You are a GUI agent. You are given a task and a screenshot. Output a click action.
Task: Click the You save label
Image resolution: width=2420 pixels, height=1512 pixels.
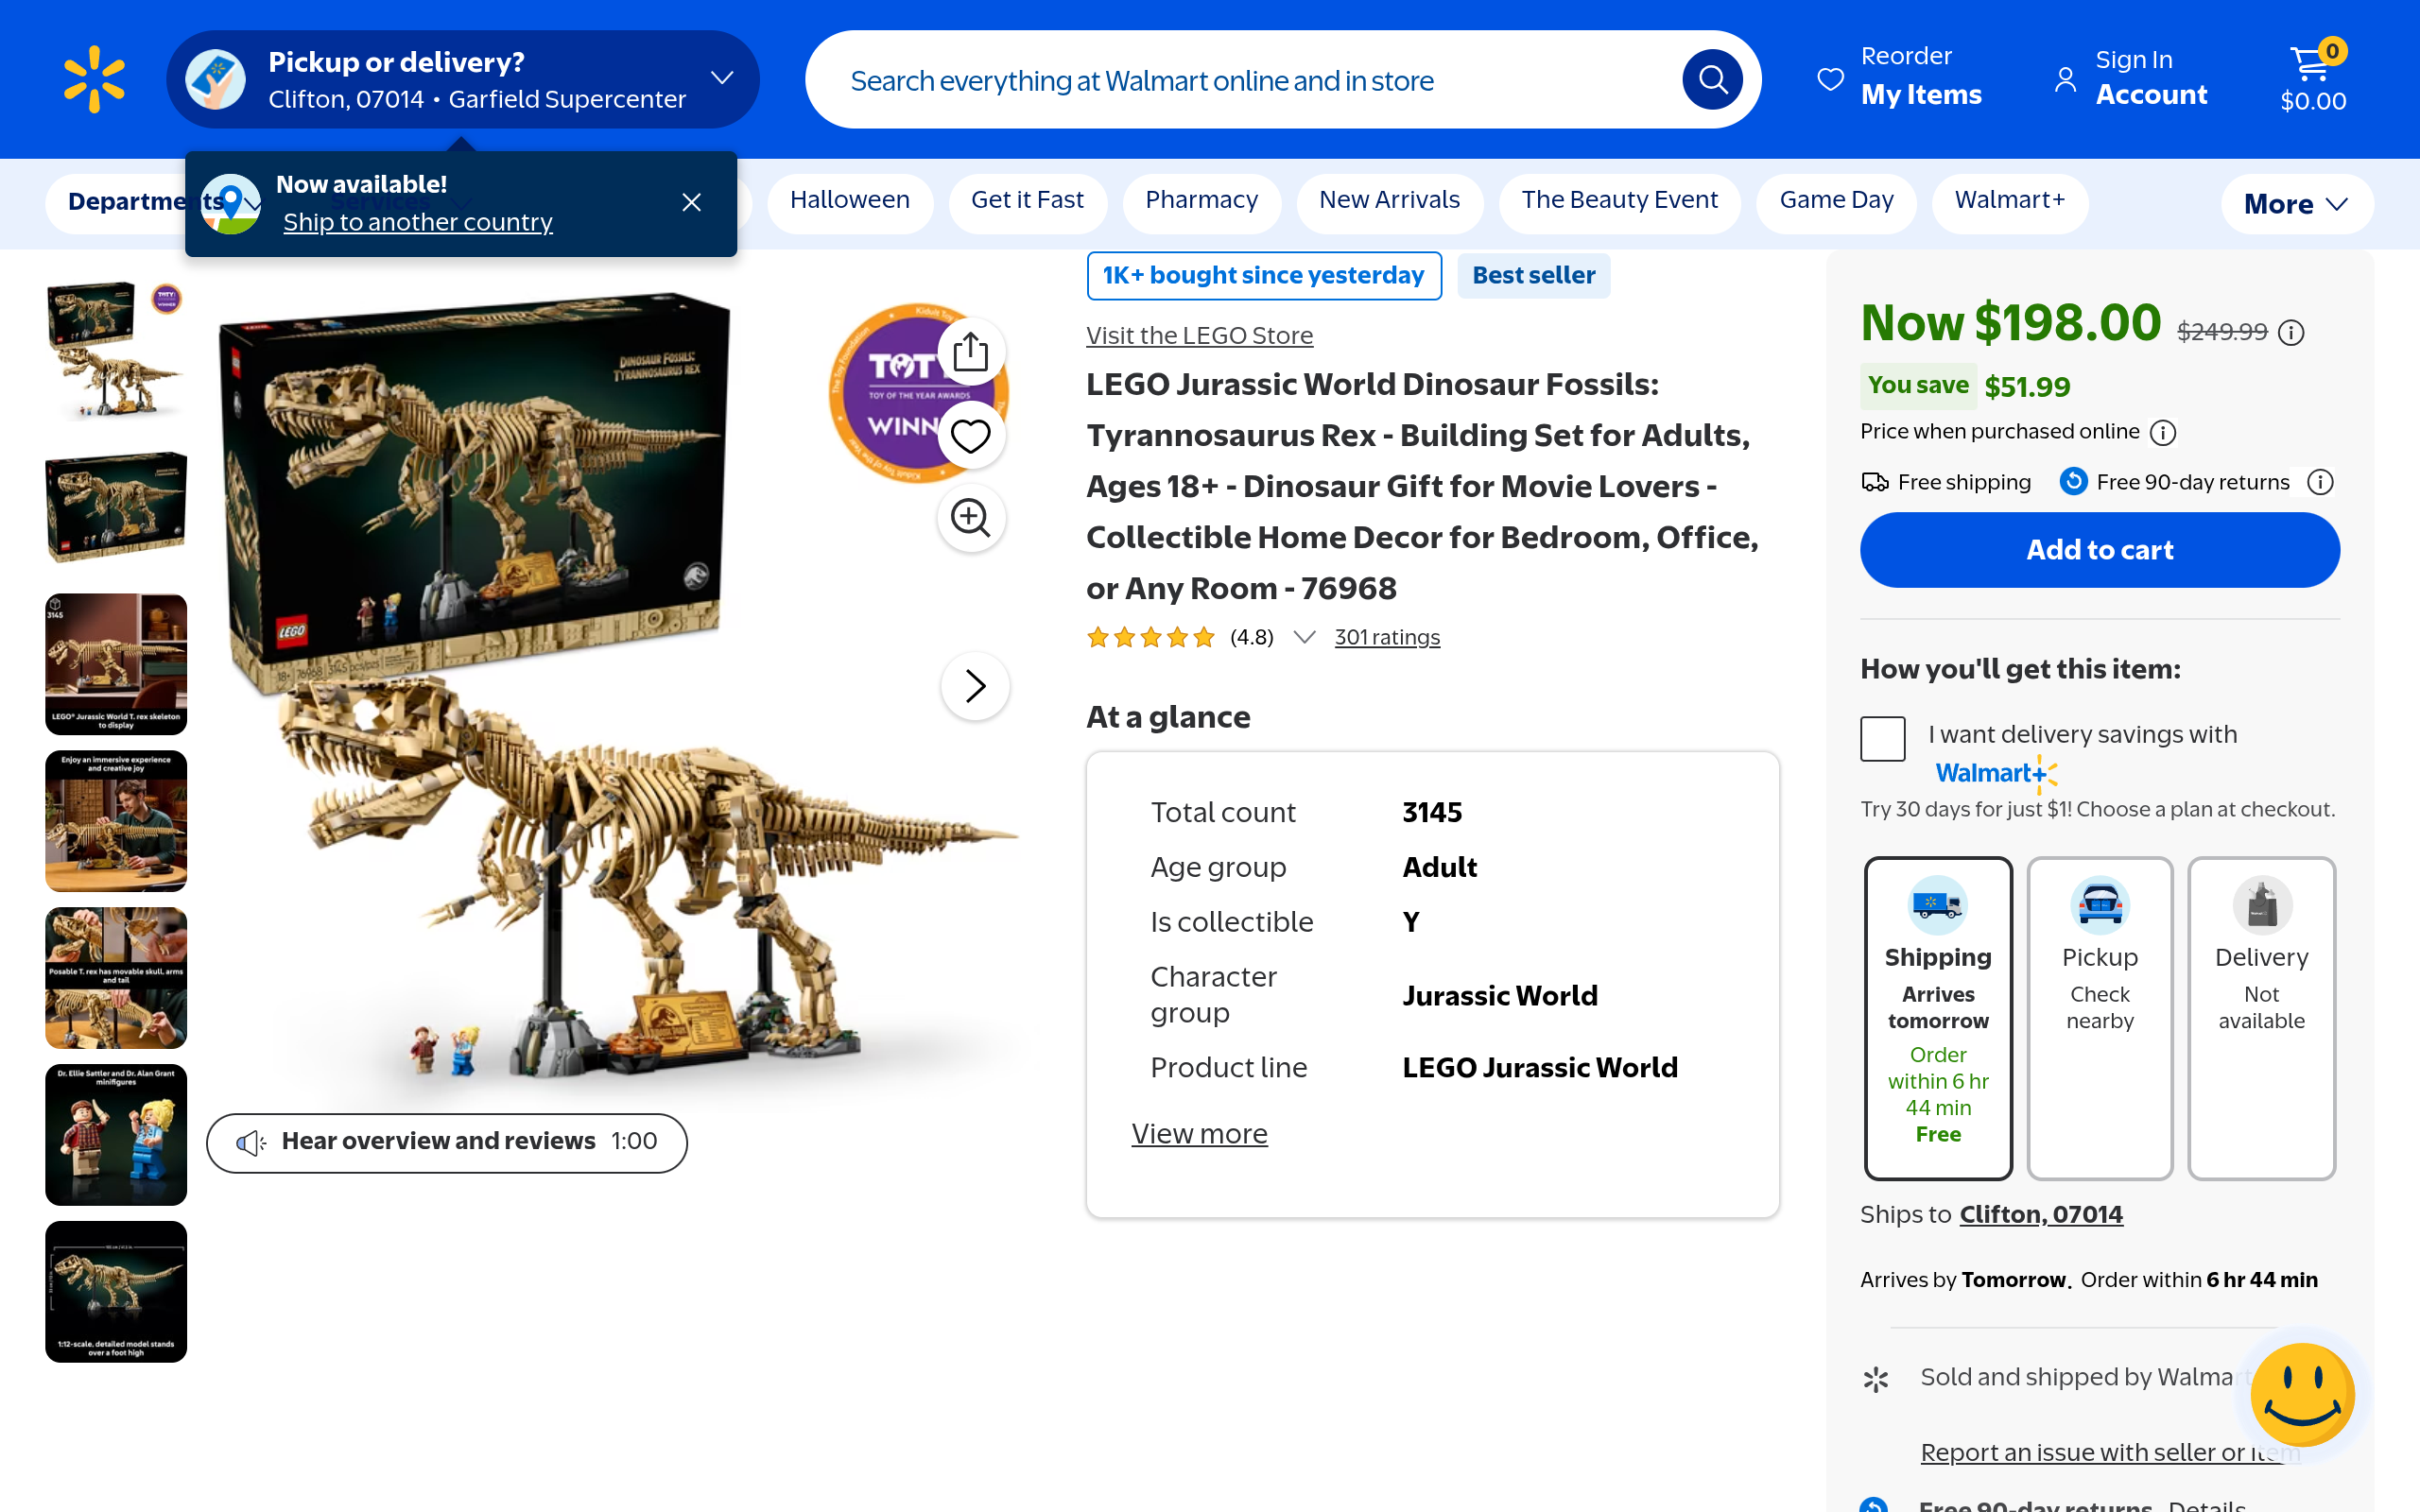[1918, 385]
